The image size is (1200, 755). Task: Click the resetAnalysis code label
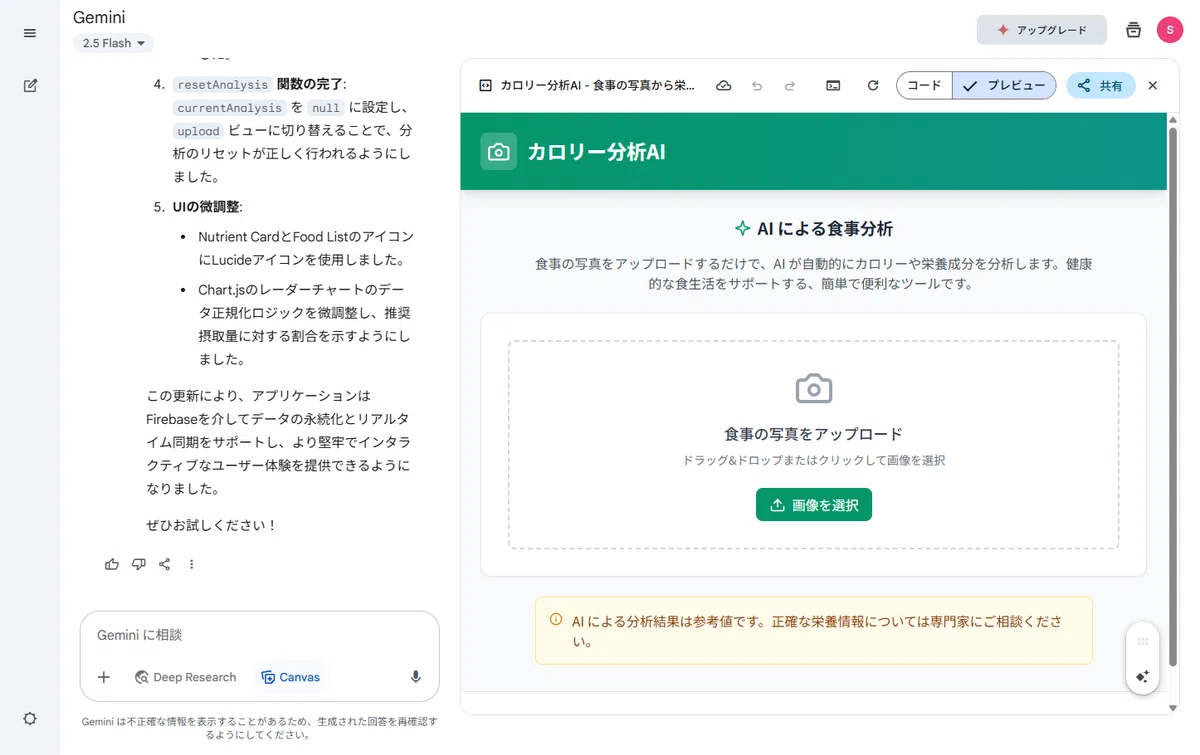(222, 85)
